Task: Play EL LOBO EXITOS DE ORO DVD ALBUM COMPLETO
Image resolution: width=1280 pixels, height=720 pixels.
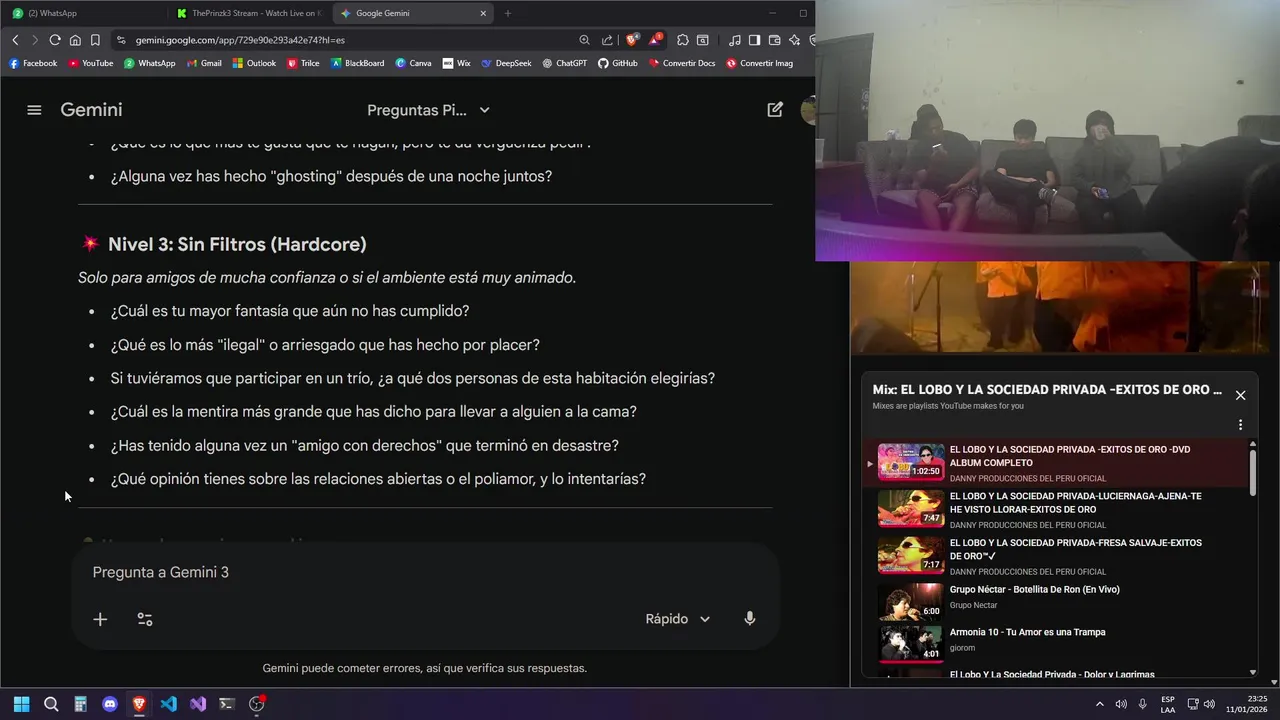Action: [1056, 463]
